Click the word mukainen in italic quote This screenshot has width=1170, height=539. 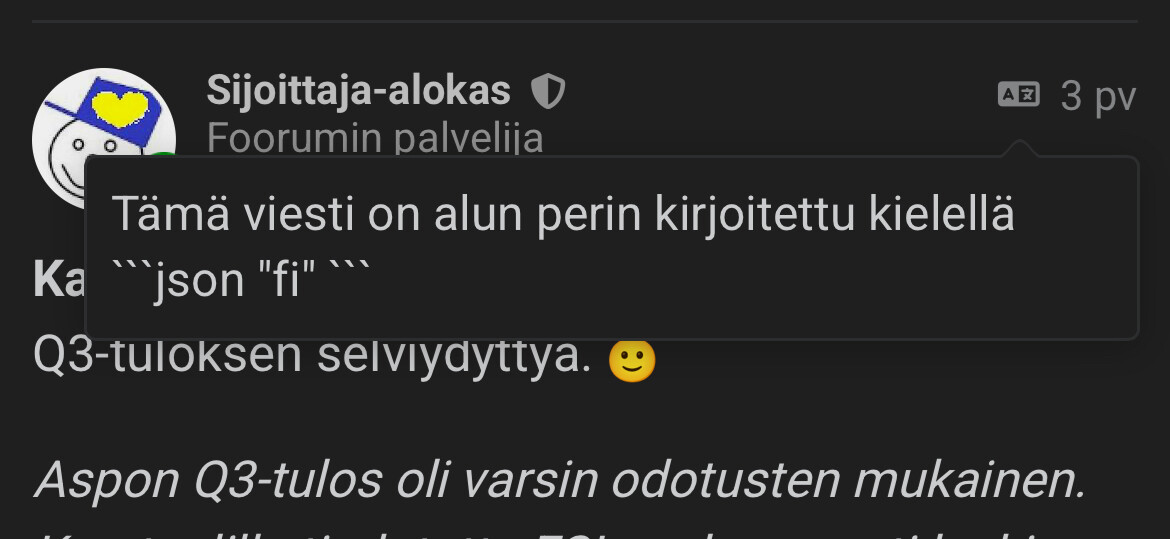(969, 480)
